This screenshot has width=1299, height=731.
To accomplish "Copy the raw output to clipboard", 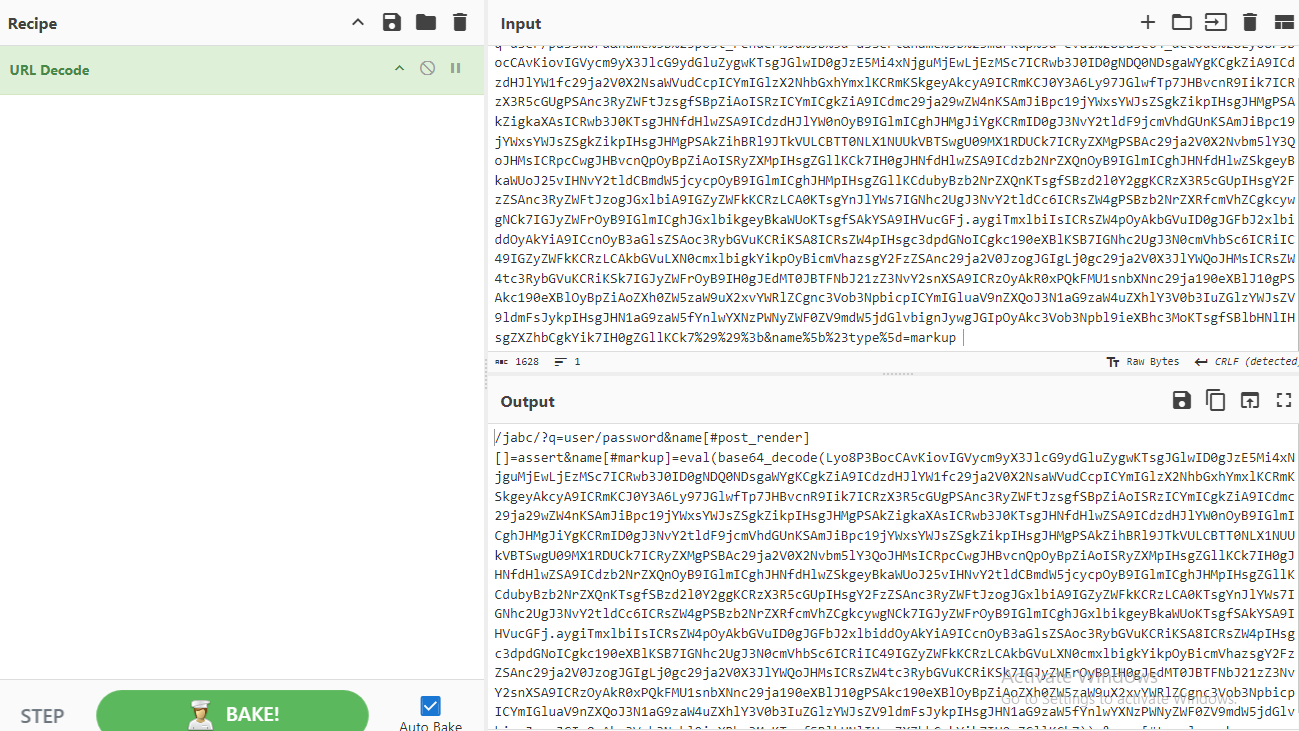I will click(x=1216, y=401).
